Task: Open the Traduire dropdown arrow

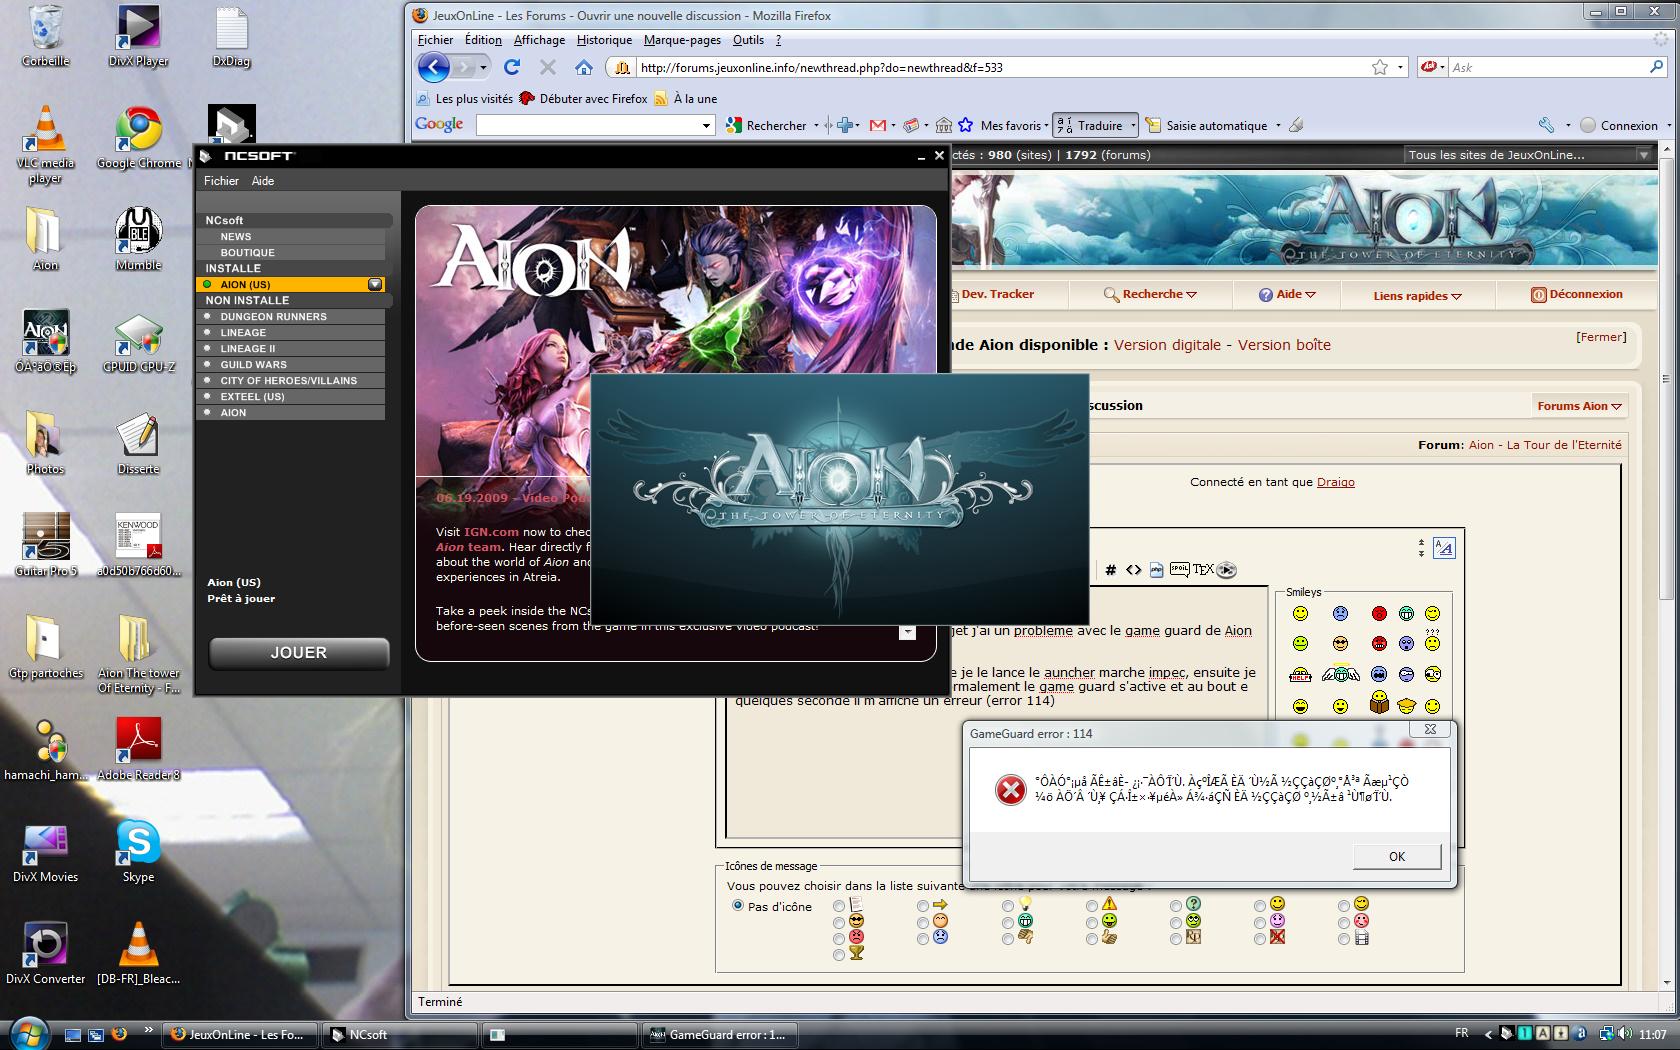Action: point(1133,125)
